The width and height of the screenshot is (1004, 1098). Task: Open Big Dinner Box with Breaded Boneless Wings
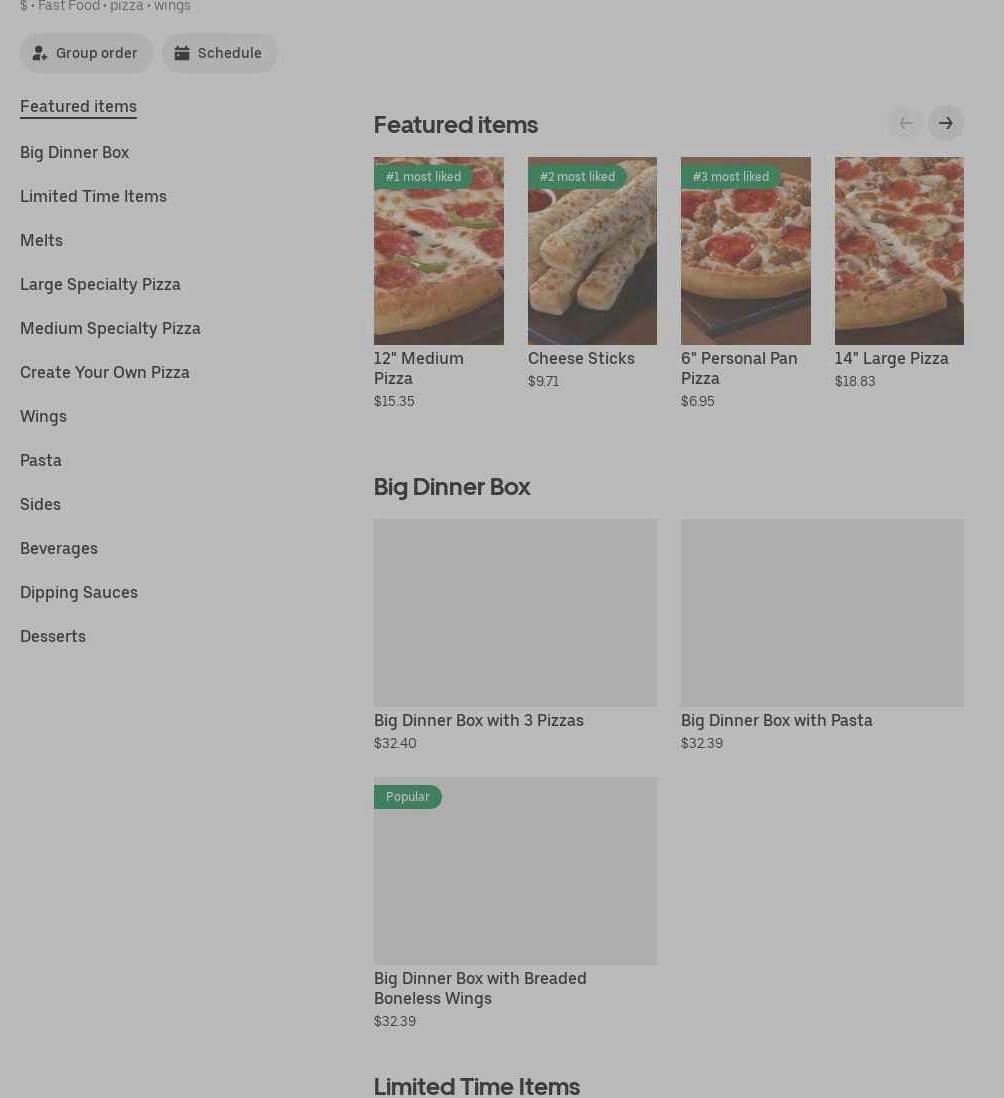tap(515, 871)
